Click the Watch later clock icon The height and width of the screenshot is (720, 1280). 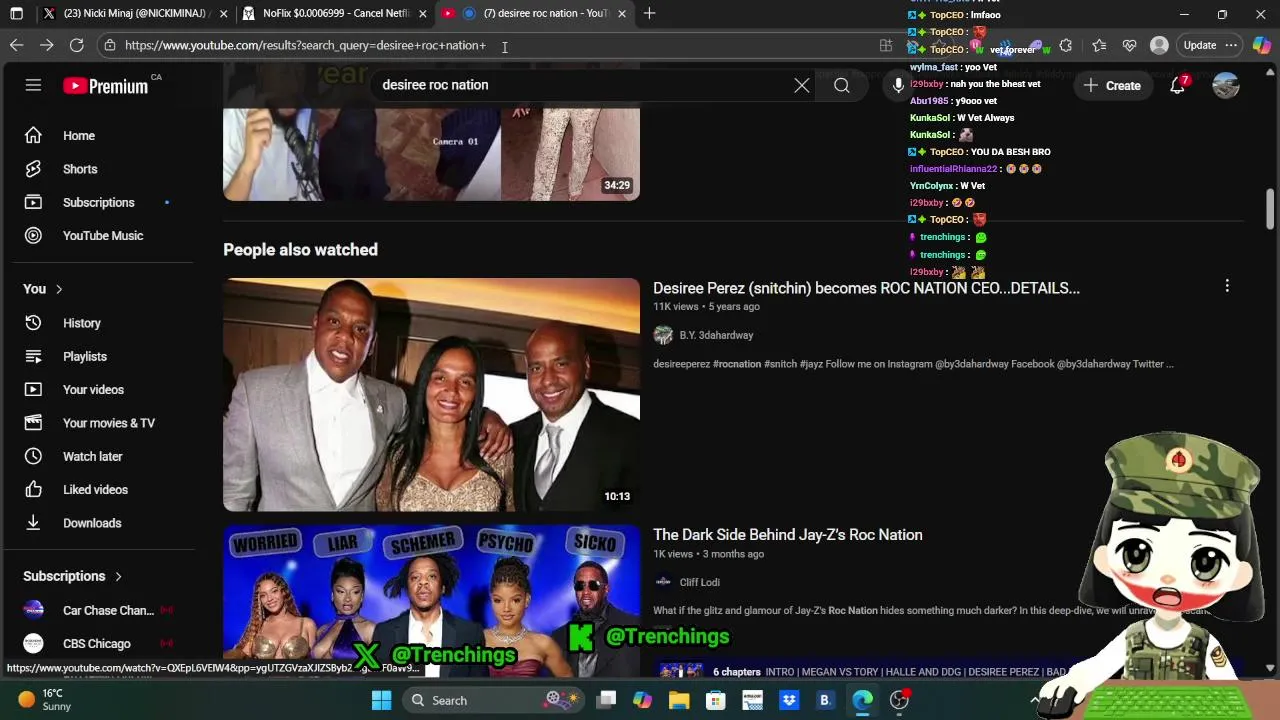point(33,456)
